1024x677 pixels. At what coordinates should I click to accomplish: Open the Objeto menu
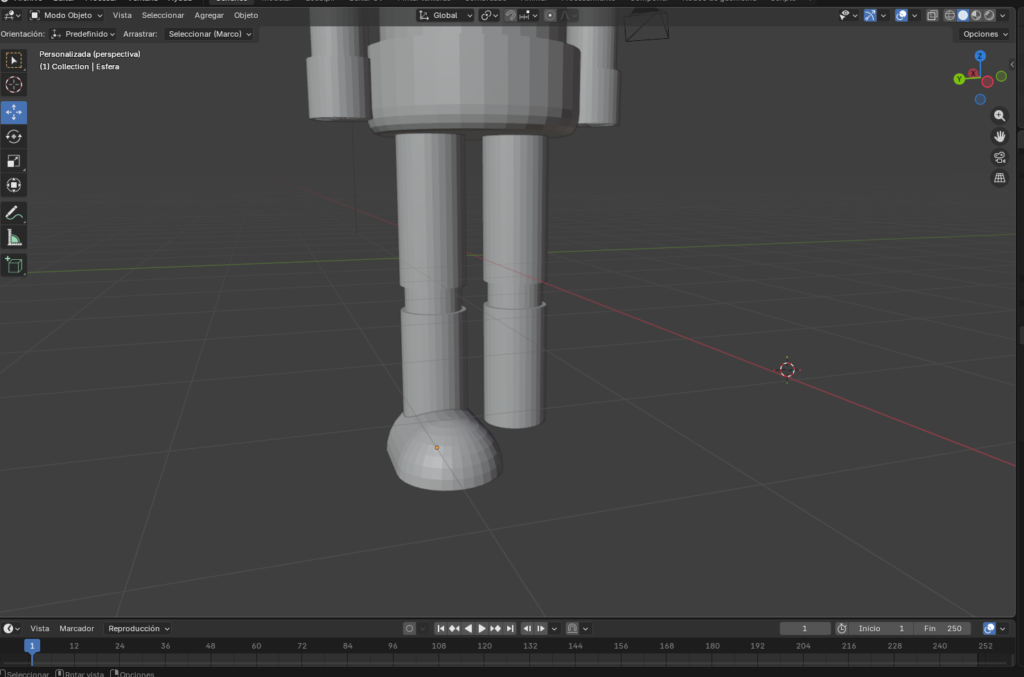(245, 15)
